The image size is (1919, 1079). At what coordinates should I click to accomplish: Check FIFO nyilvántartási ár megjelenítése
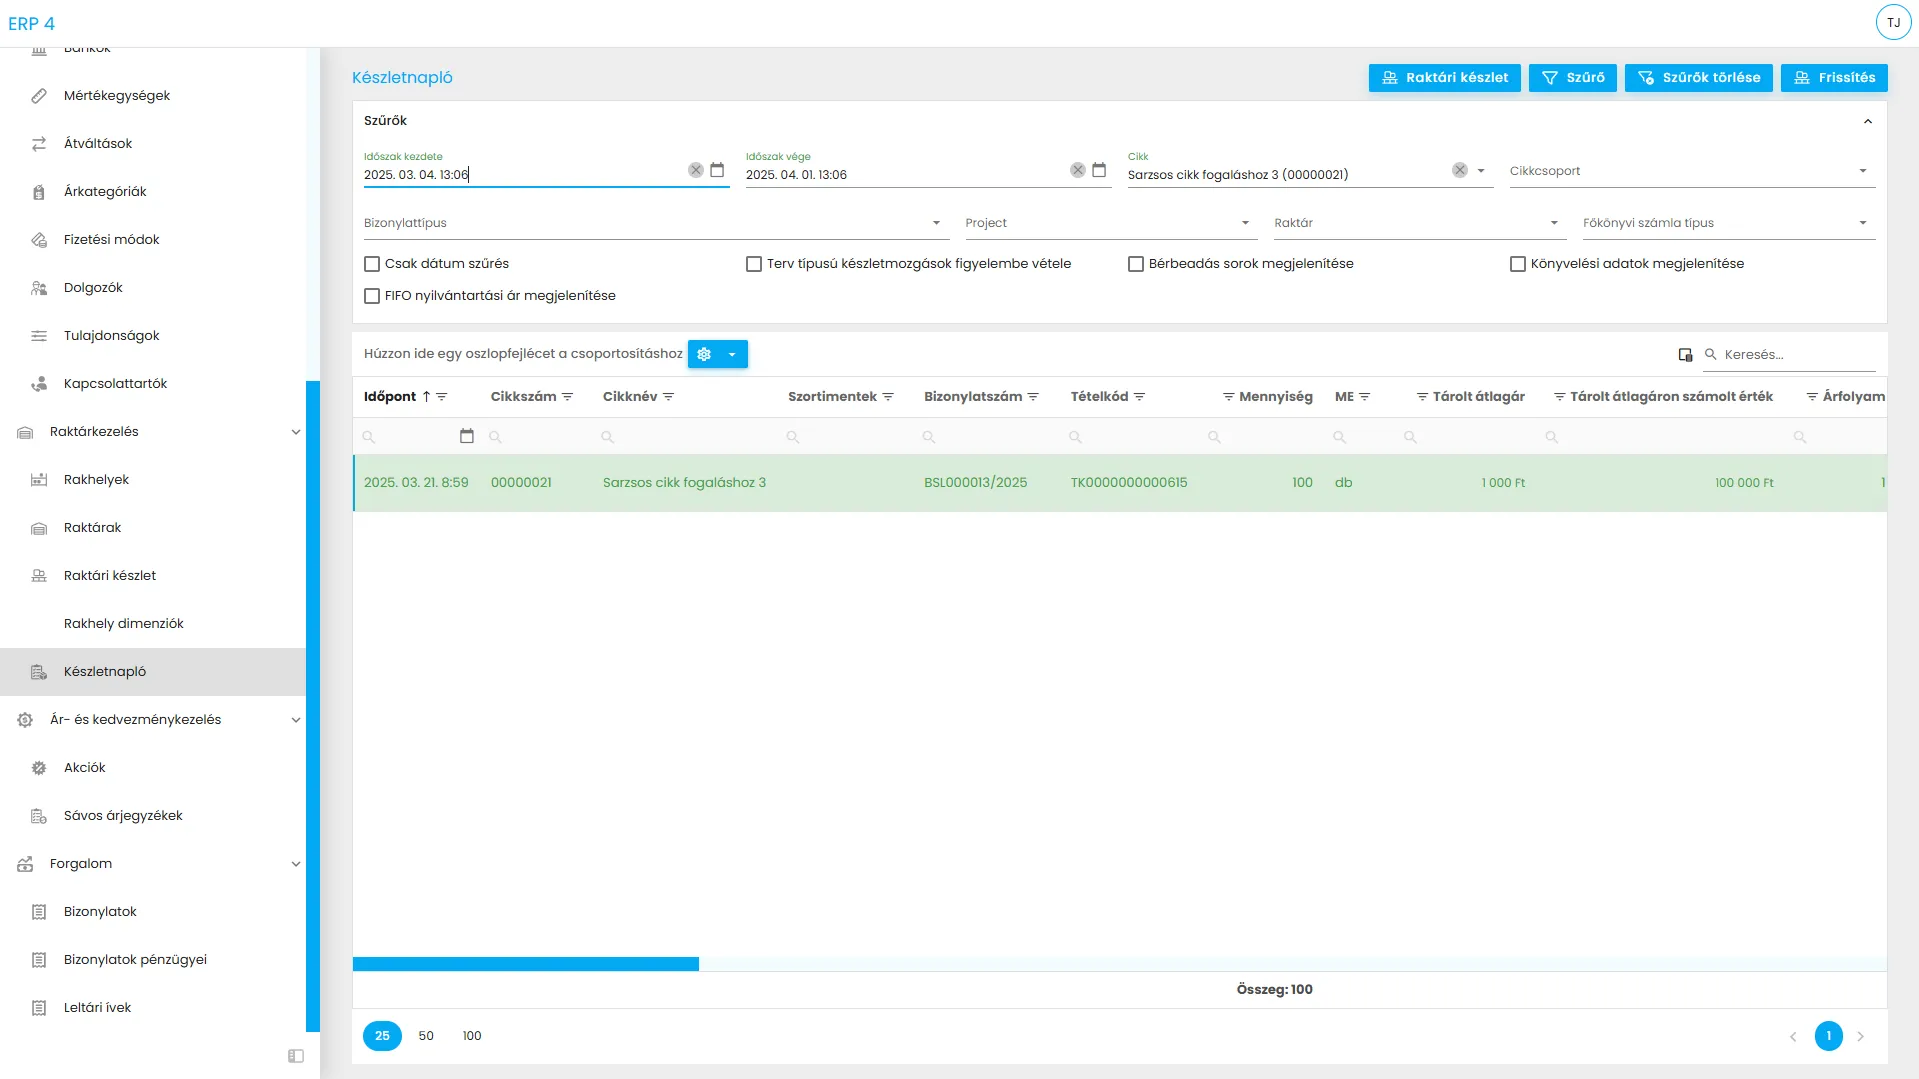pos(372,296)
